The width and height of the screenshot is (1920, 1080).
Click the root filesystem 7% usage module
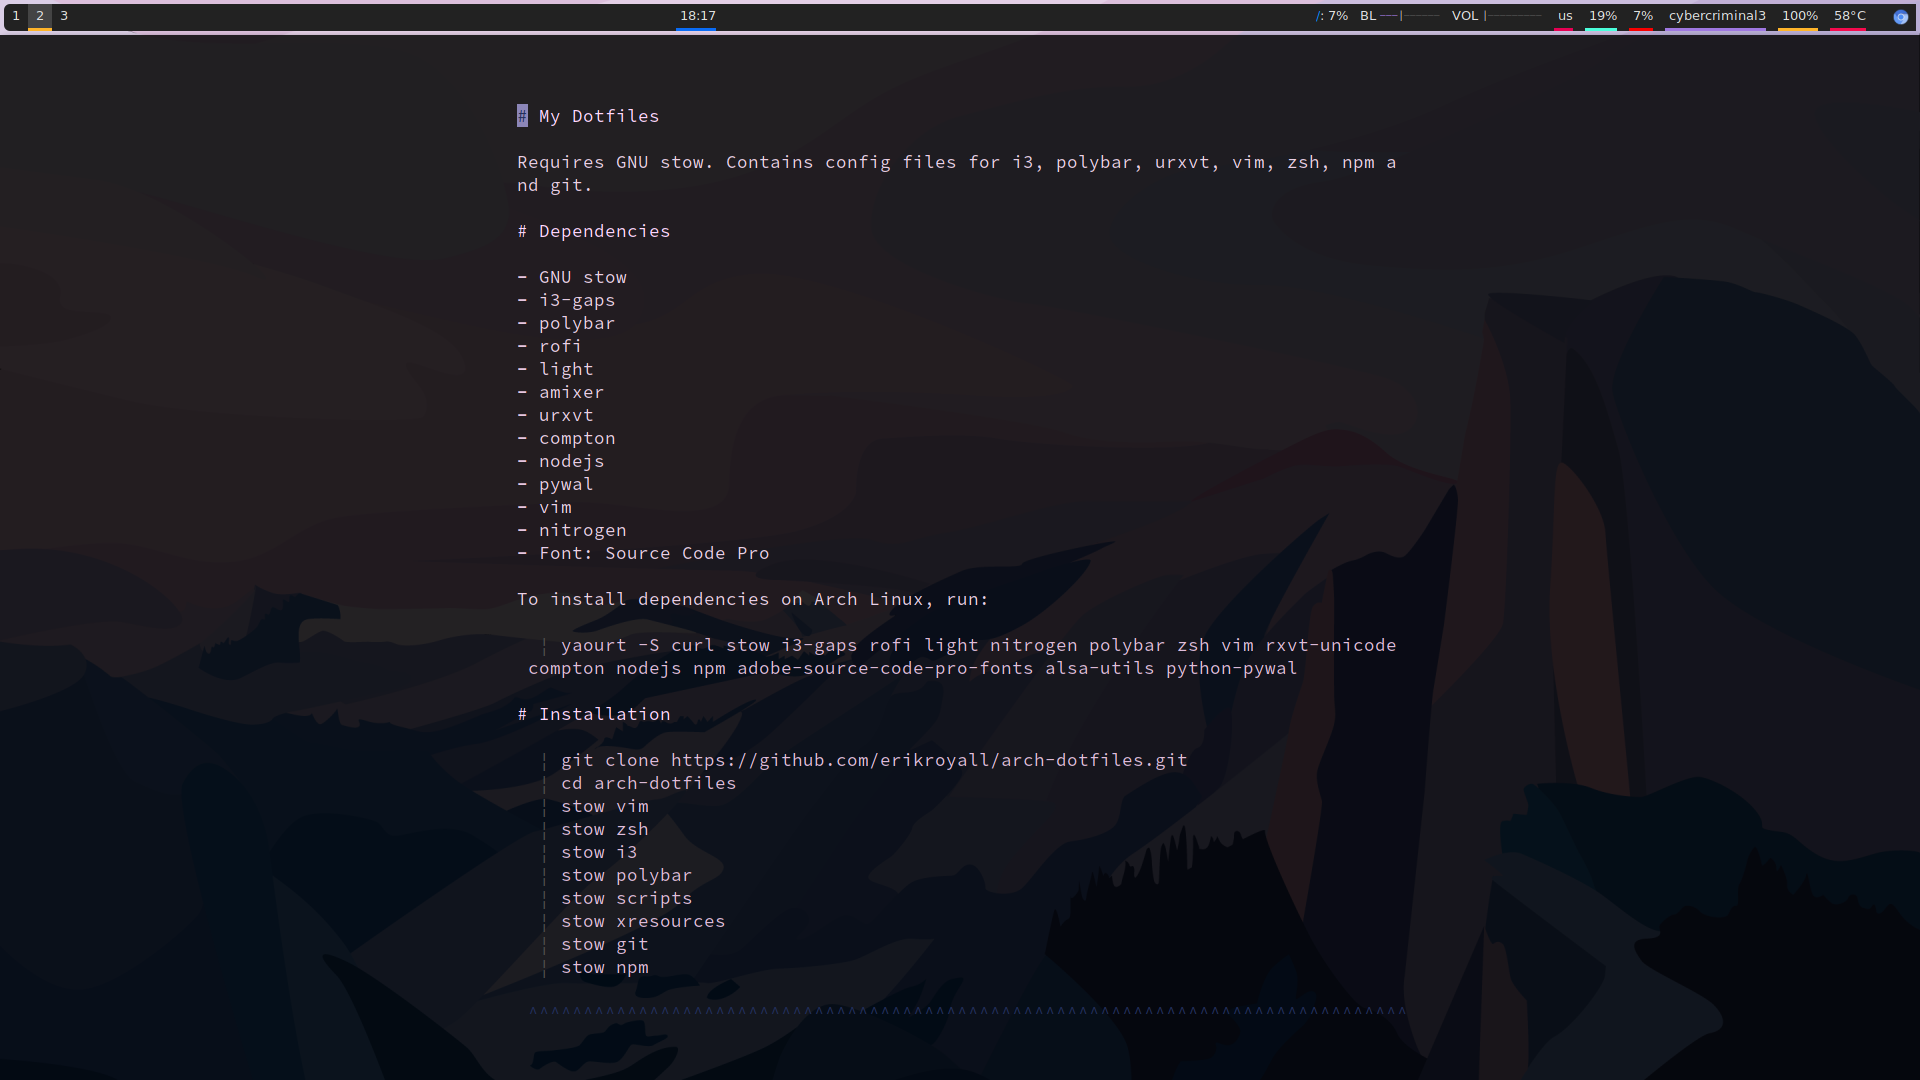(x=1332, y=16)
